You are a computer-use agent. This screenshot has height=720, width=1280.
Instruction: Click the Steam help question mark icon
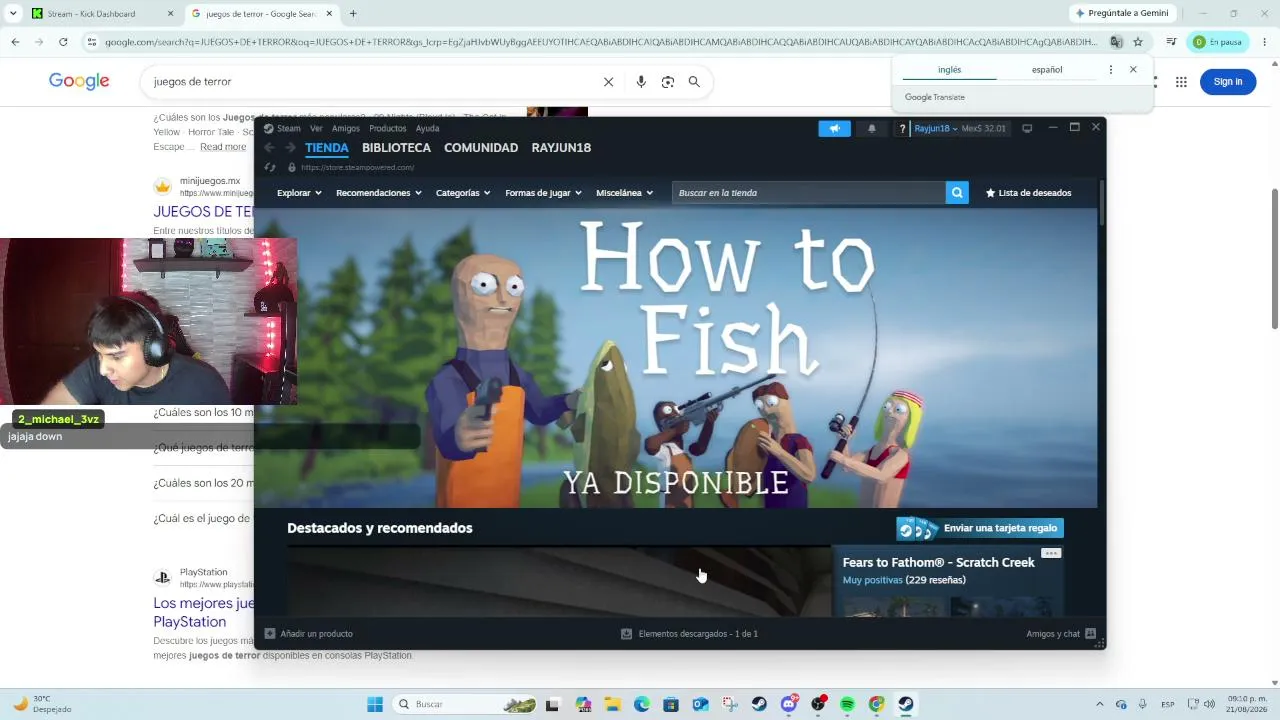tap(902, 128)
